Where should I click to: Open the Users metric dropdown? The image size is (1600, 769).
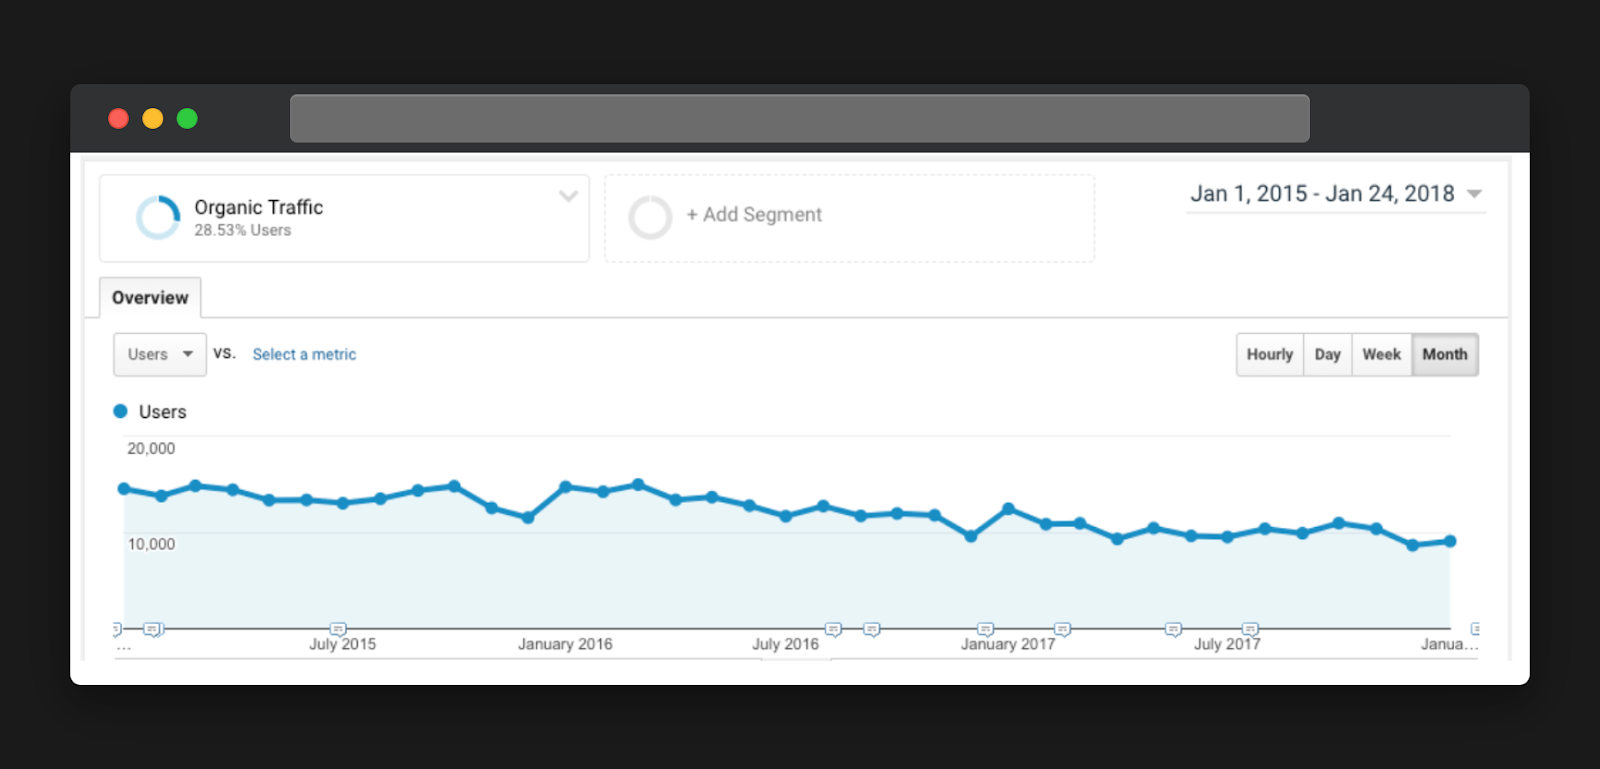[160, 355]
